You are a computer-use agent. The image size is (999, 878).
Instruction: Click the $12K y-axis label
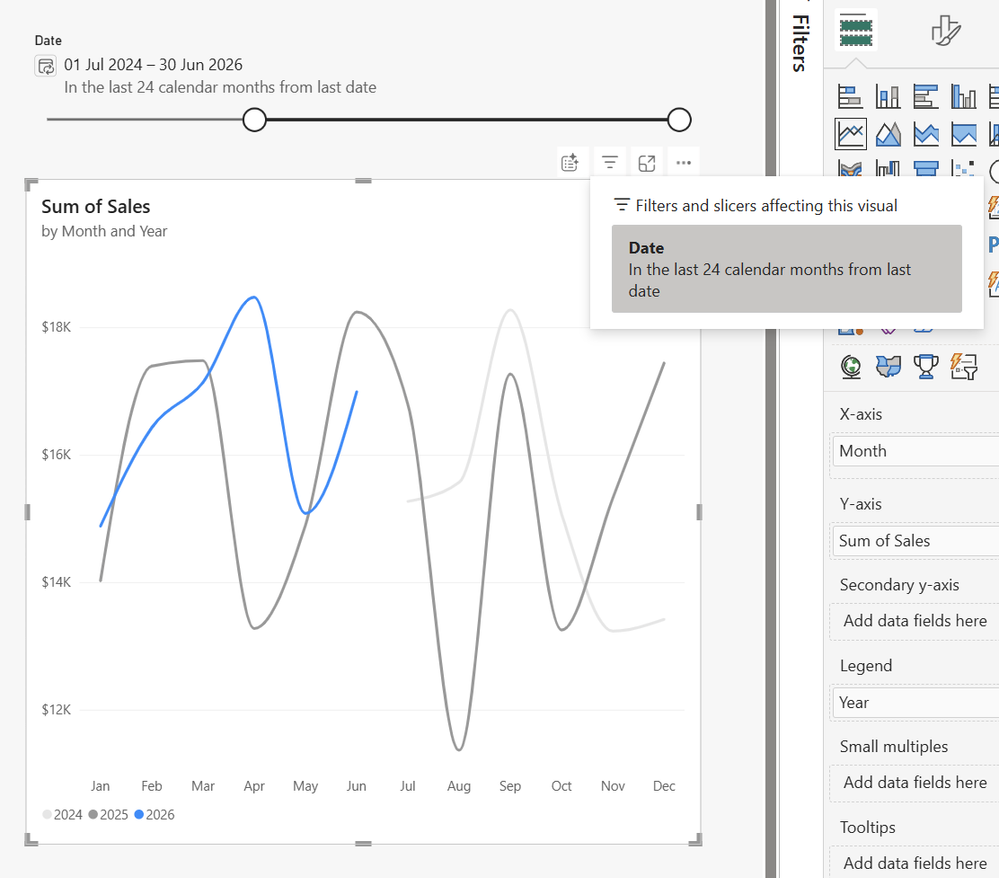coord(56,710)
